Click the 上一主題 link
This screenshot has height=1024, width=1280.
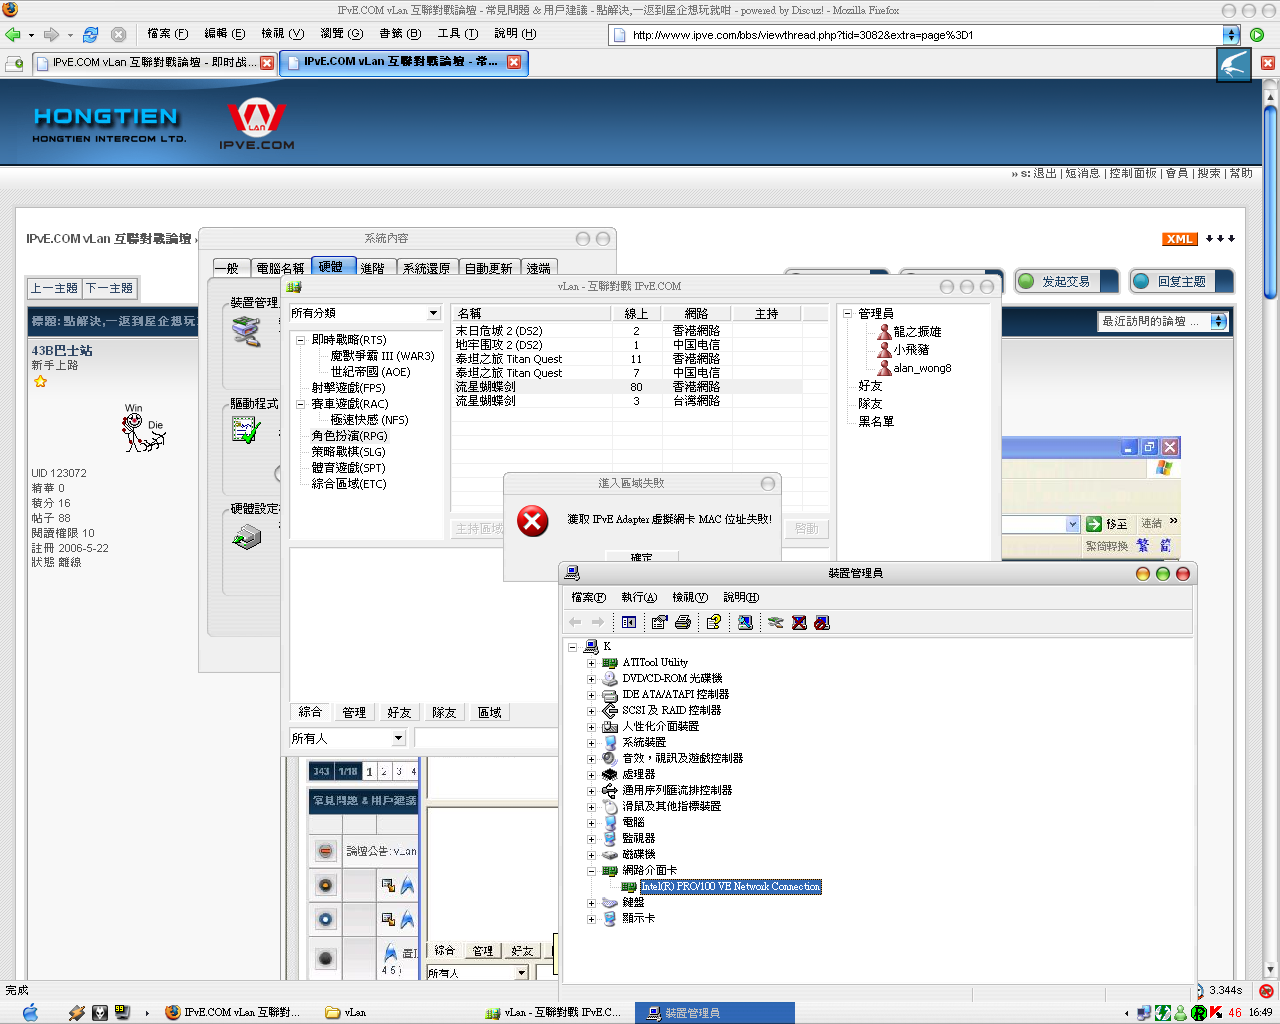[54, 289]
